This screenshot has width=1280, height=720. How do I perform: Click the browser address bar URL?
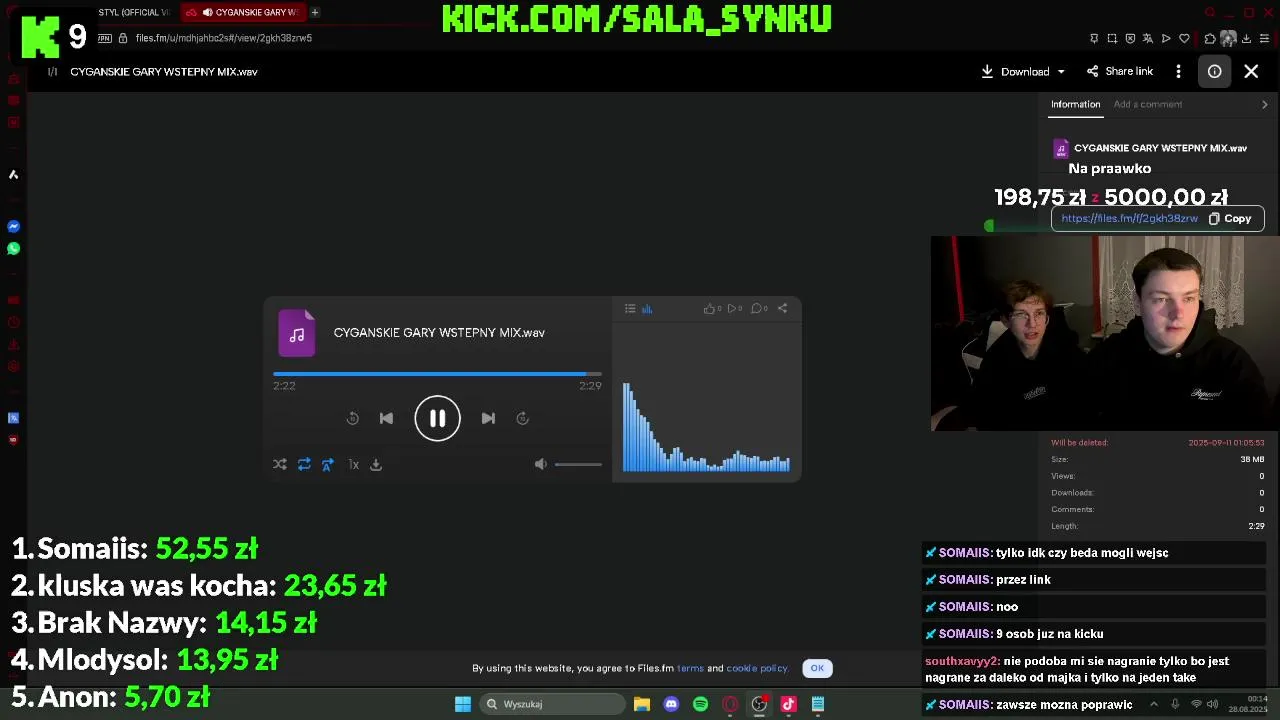tap(224, 38)
